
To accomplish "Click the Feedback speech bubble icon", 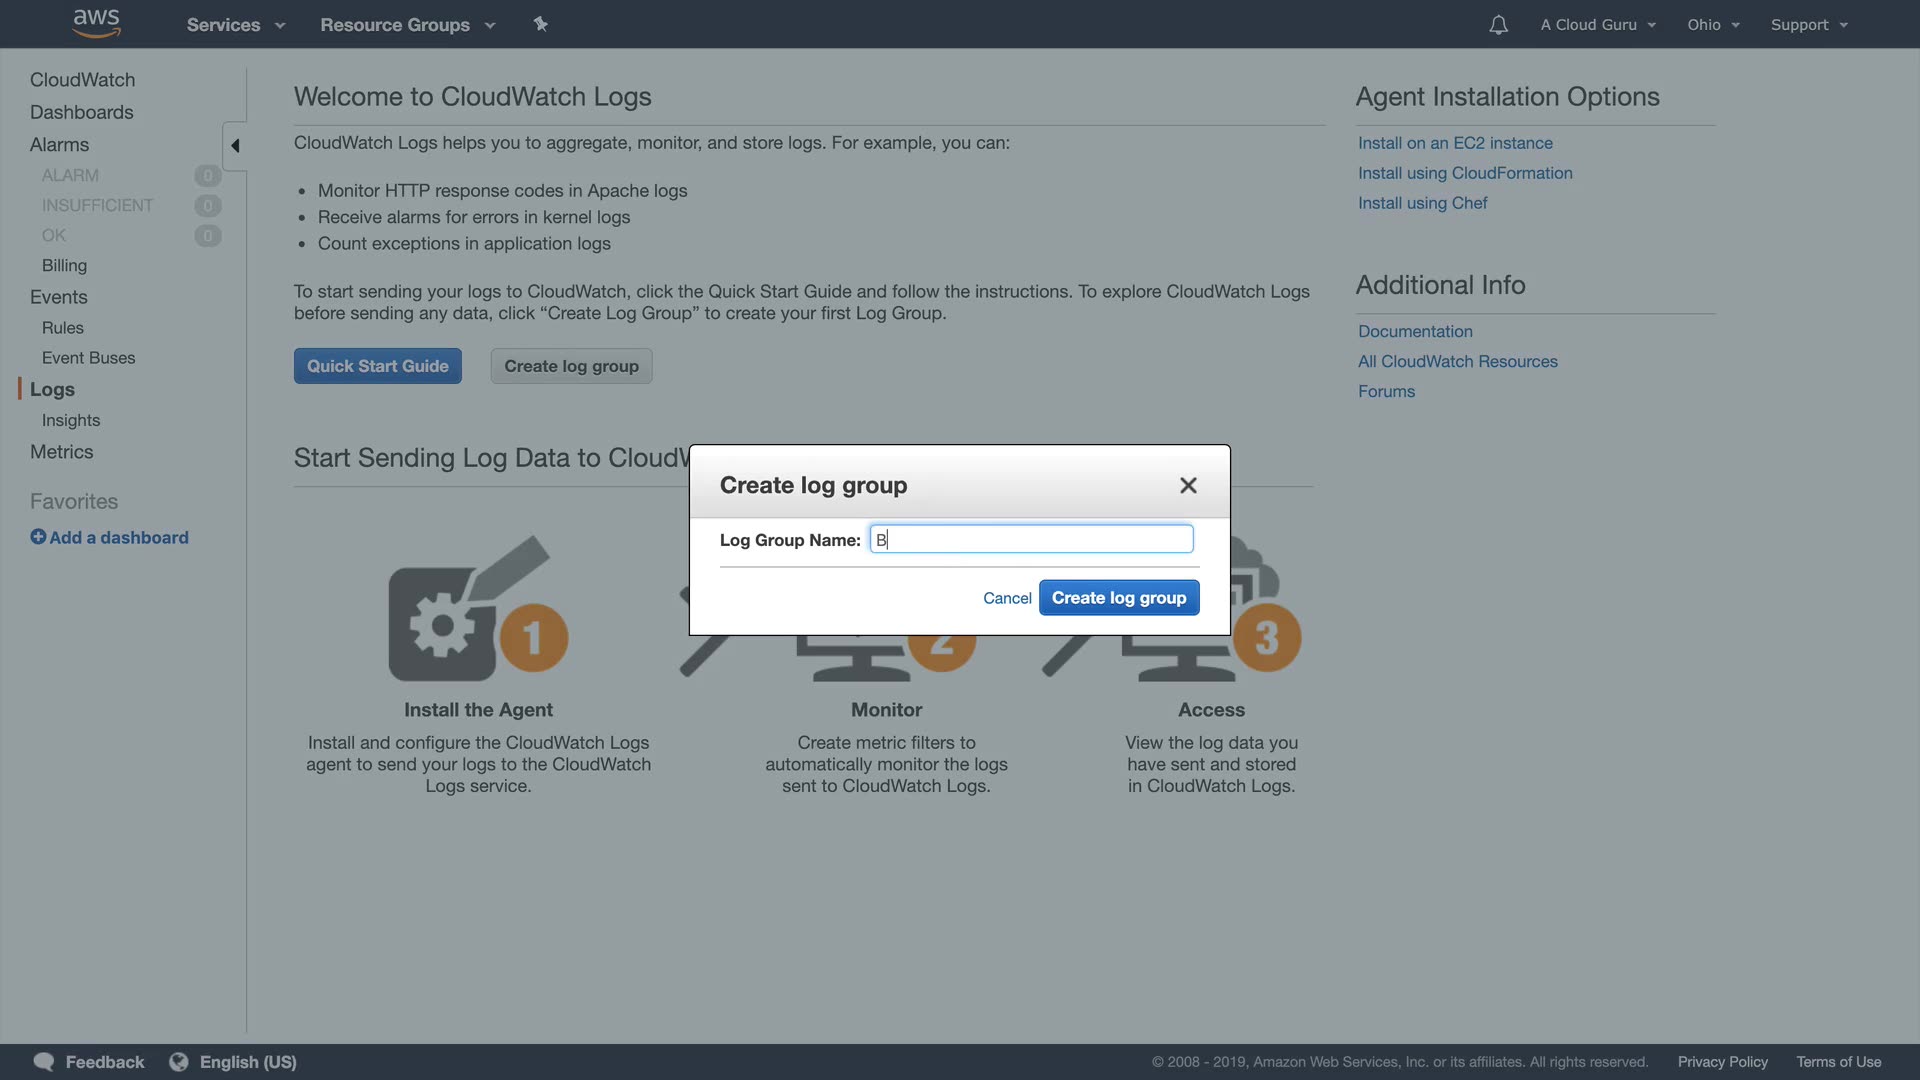I will [x=43, y=1062].
